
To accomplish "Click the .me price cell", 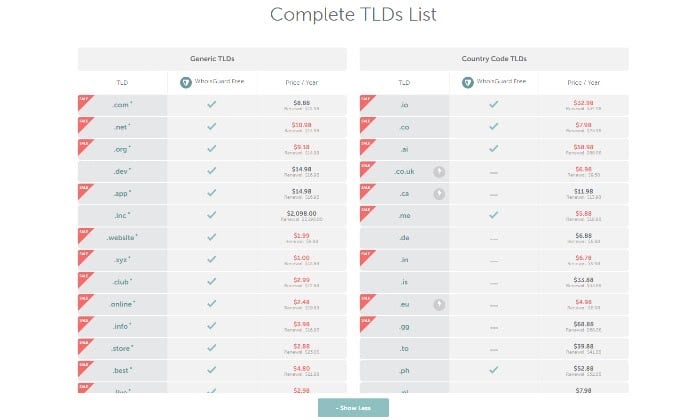I will [583, 216].
